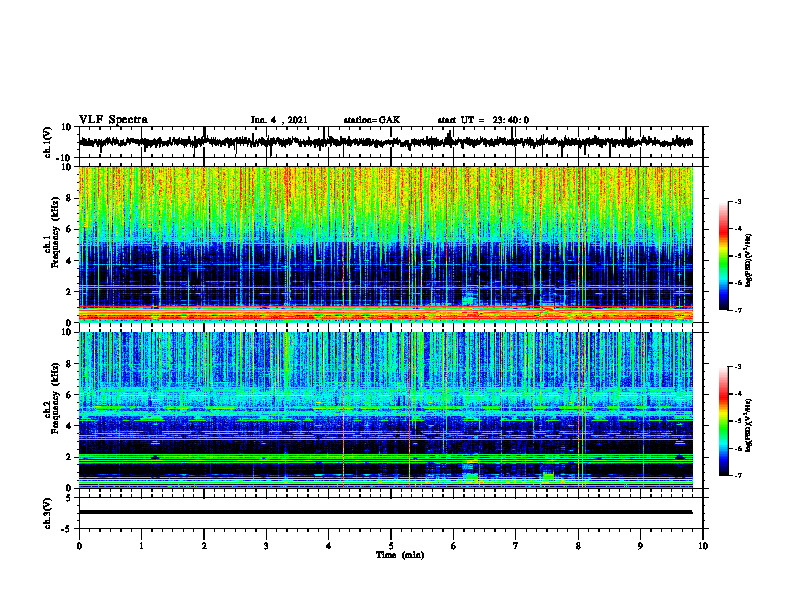
Task: Click the time axis tick label "8"
Action: point(578,546)
